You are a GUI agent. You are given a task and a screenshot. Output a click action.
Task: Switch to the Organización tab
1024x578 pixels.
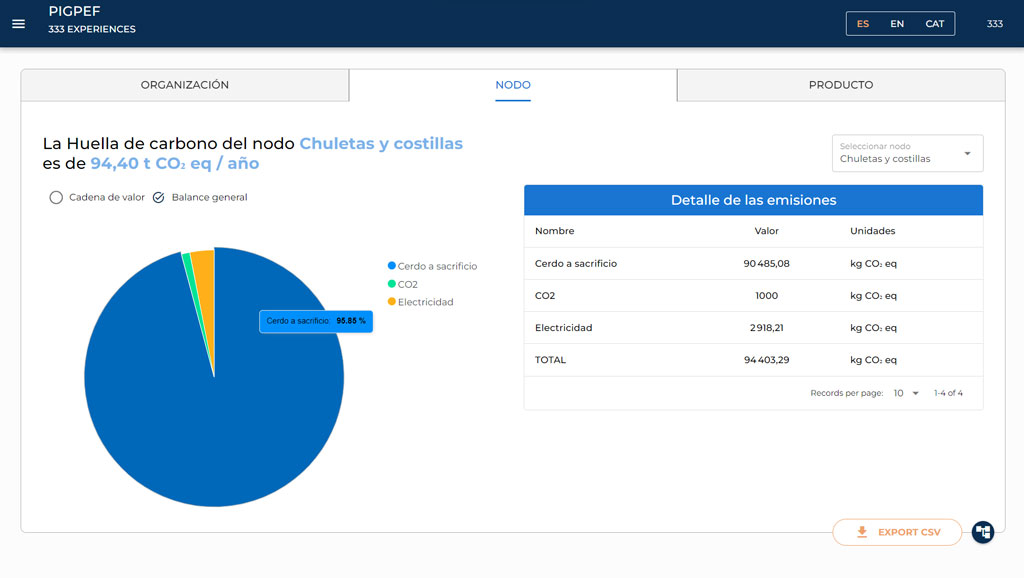coord(185,85)
